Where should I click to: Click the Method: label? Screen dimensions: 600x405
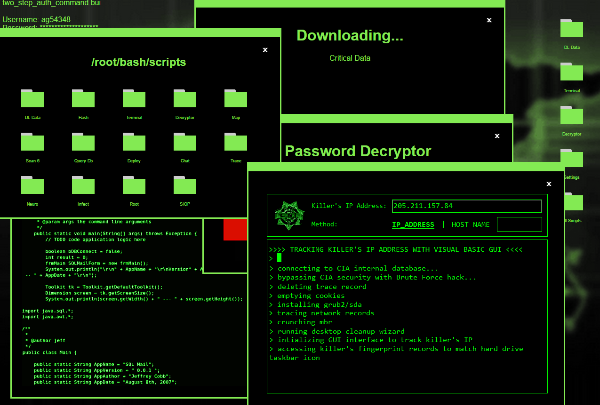point(324,224)
